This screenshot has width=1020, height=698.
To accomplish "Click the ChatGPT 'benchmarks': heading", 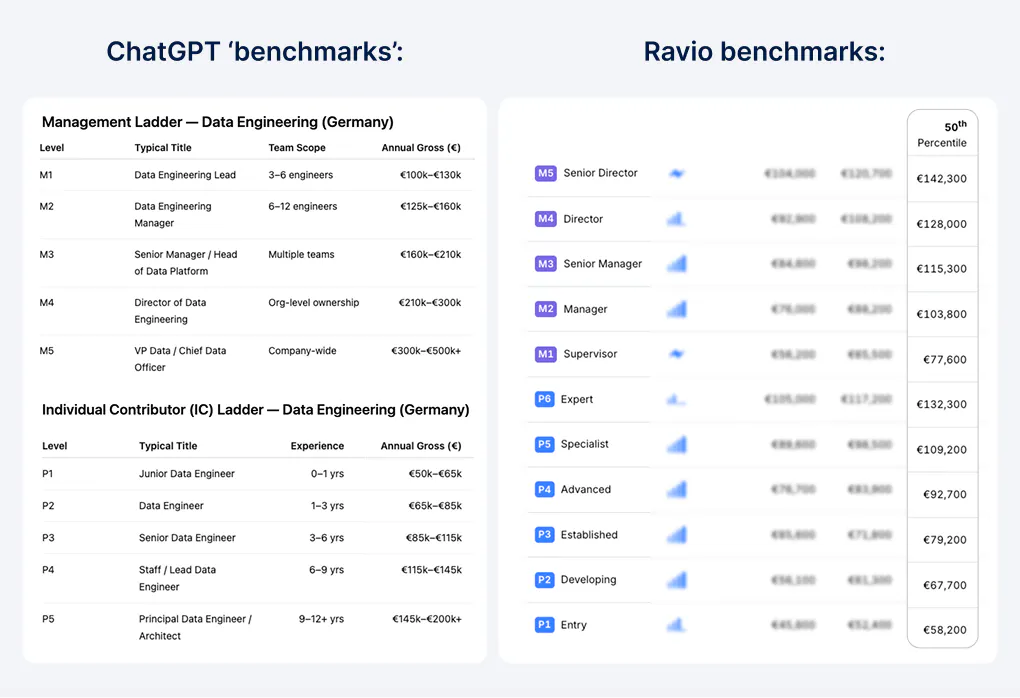I will click(255, 51).
